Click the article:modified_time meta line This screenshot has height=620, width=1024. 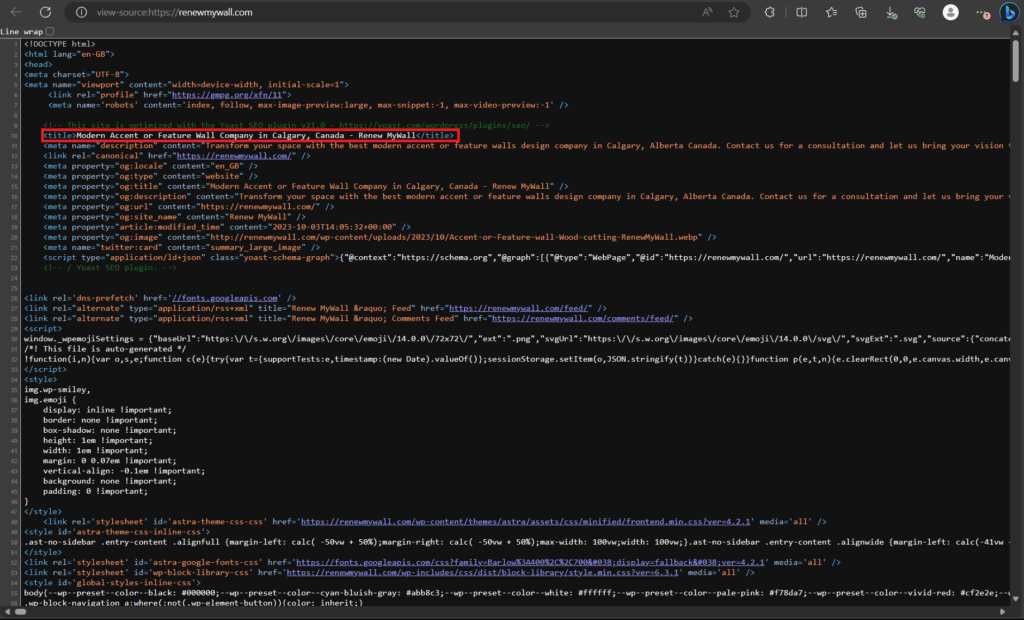227,227
